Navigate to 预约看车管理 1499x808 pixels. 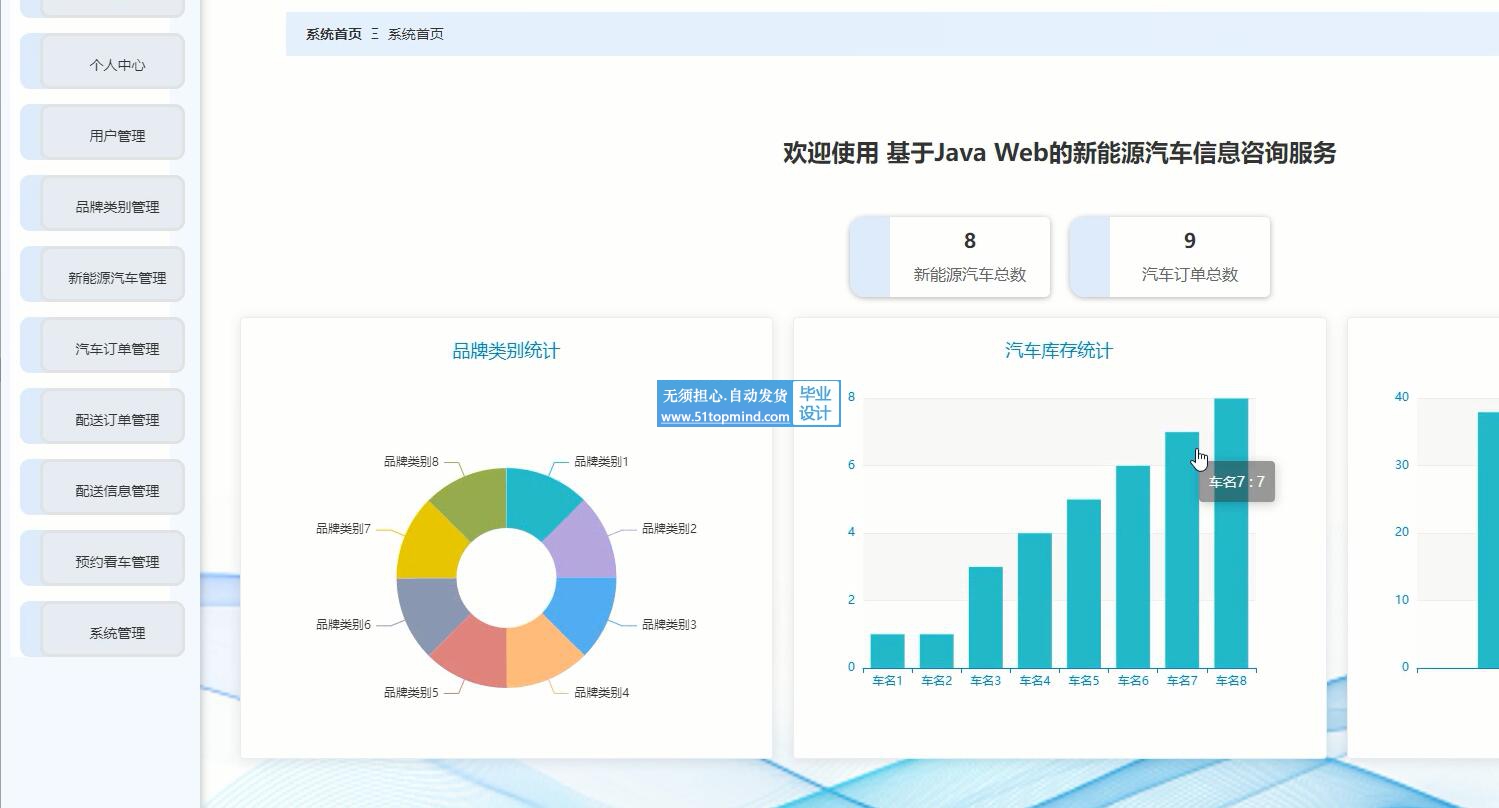coord(116,562)
